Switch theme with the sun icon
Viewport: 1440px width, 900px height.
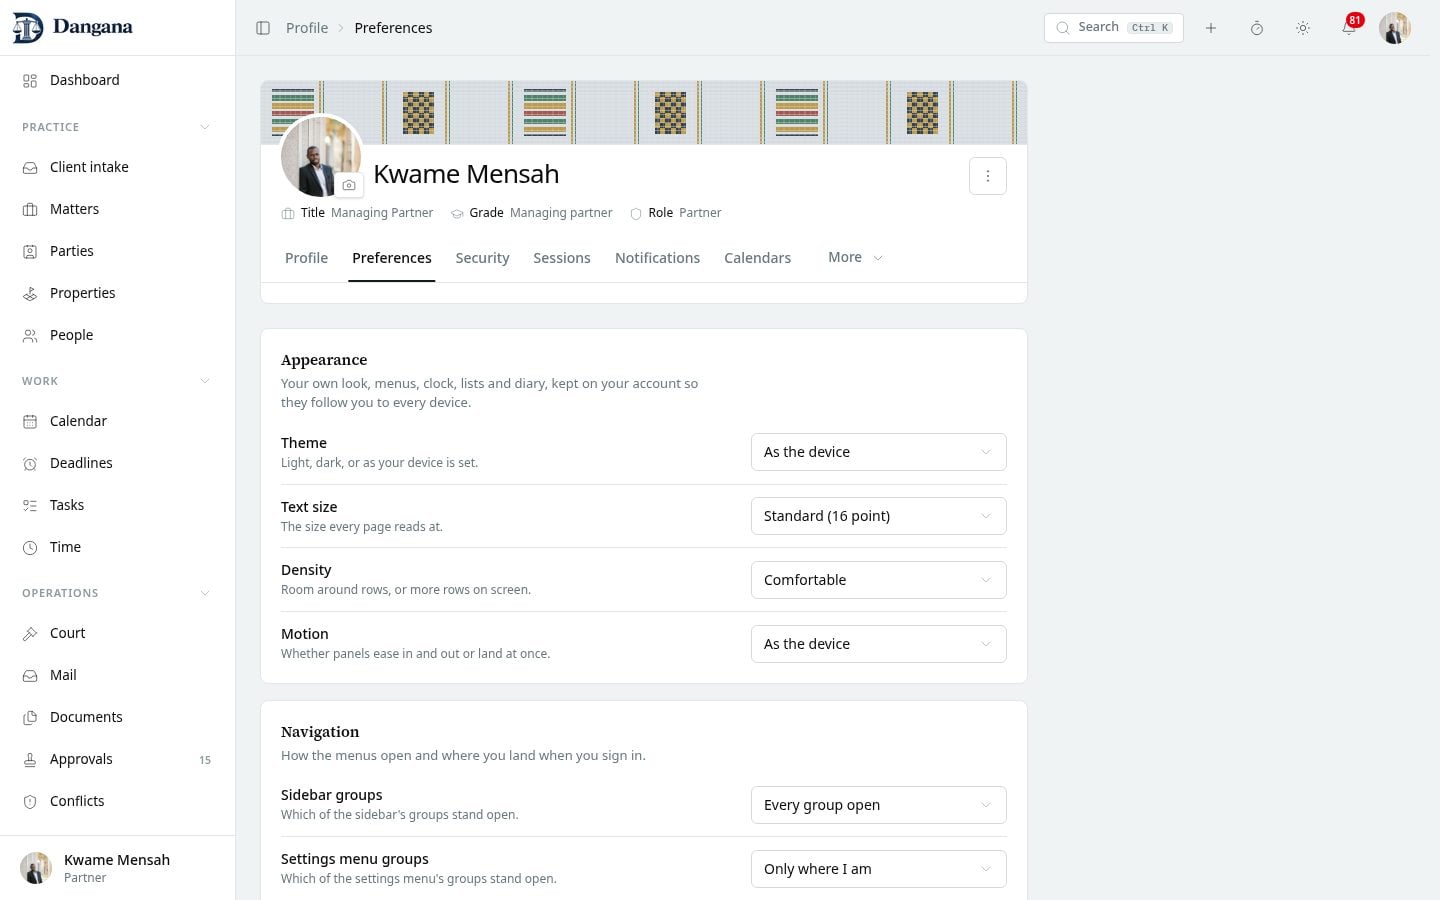click(x=1303, y=28)
